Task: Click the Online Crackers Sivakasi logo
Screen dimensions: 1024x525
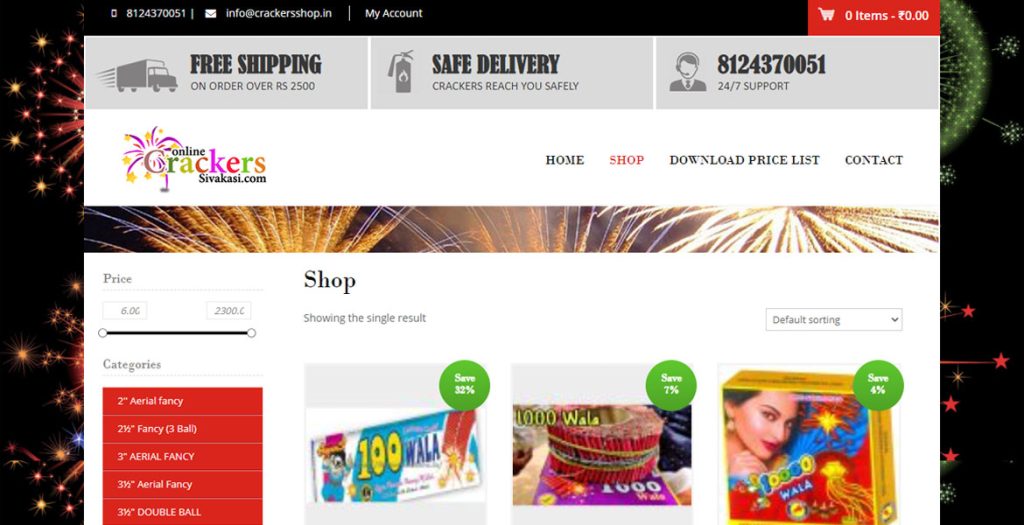Action: coord(195,159)
